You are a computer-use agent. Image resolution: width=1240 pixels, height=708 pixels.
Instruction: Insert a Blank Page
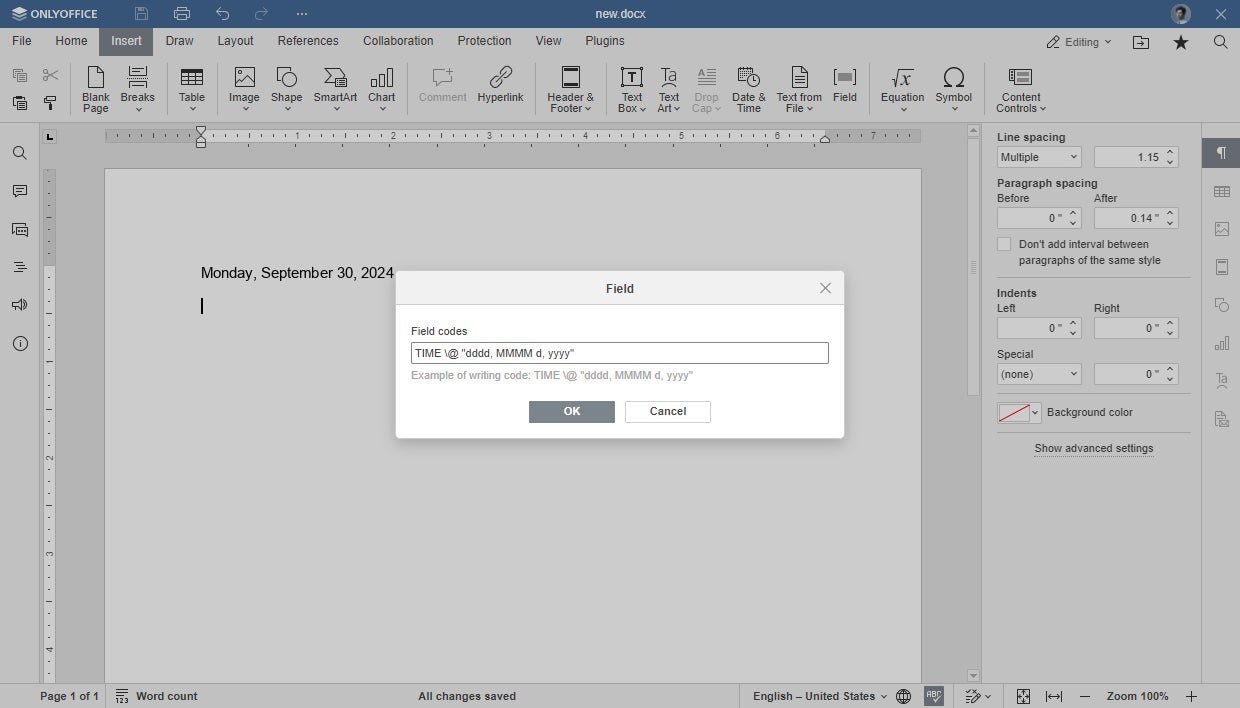(96, 90)
